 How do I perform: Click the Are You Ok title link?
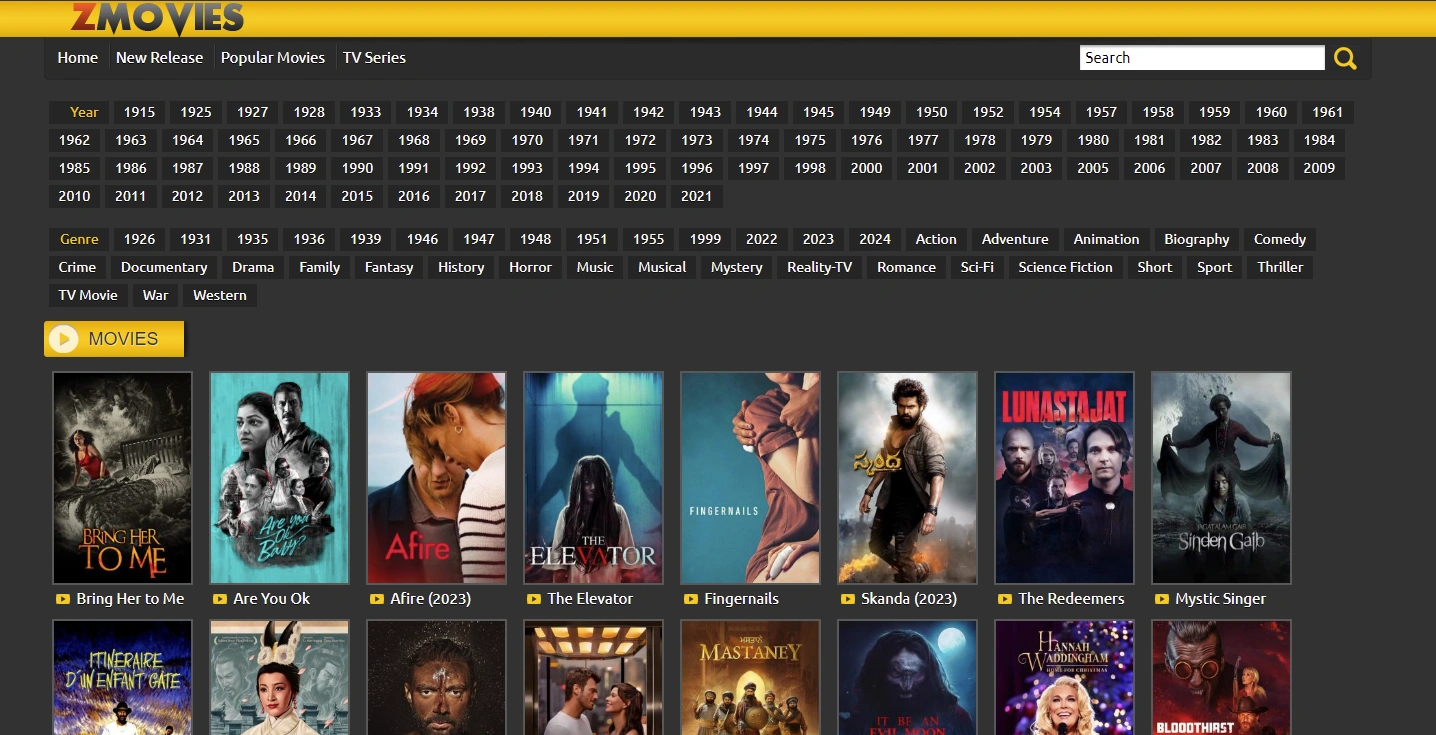tap(271, 599)
